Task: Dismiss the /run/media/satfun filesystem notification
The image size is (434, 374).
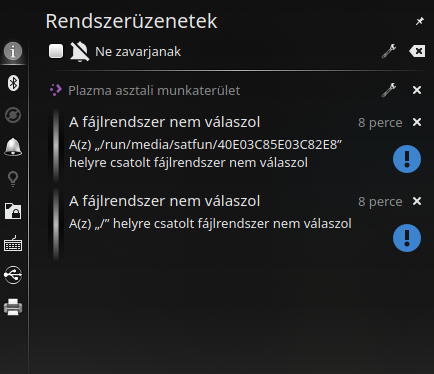Action: [417, 122]
